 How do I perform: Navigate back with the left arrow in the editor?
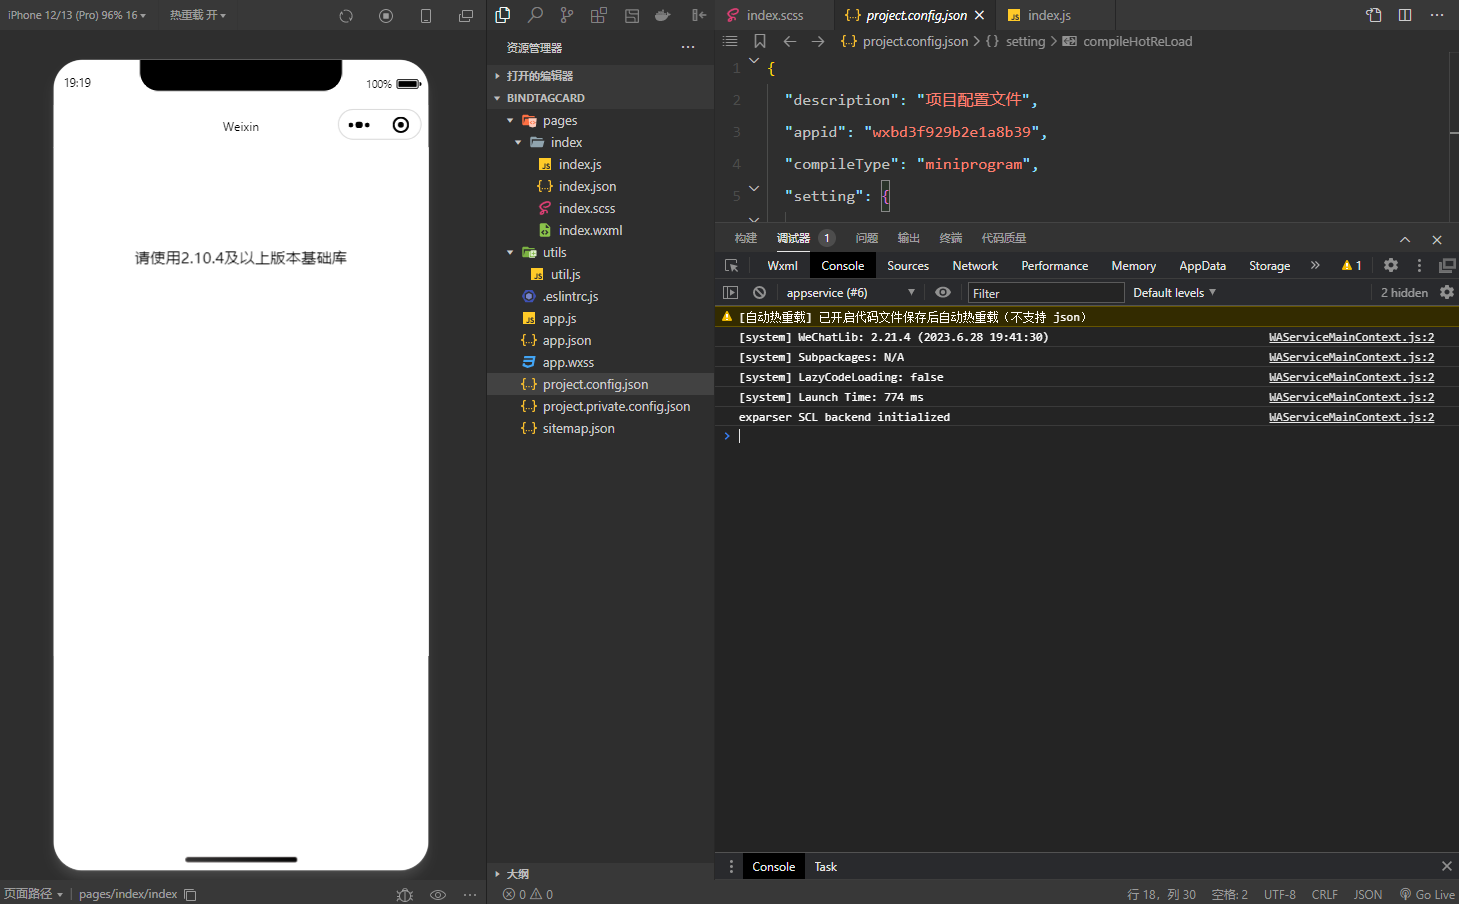click(790, 41)
